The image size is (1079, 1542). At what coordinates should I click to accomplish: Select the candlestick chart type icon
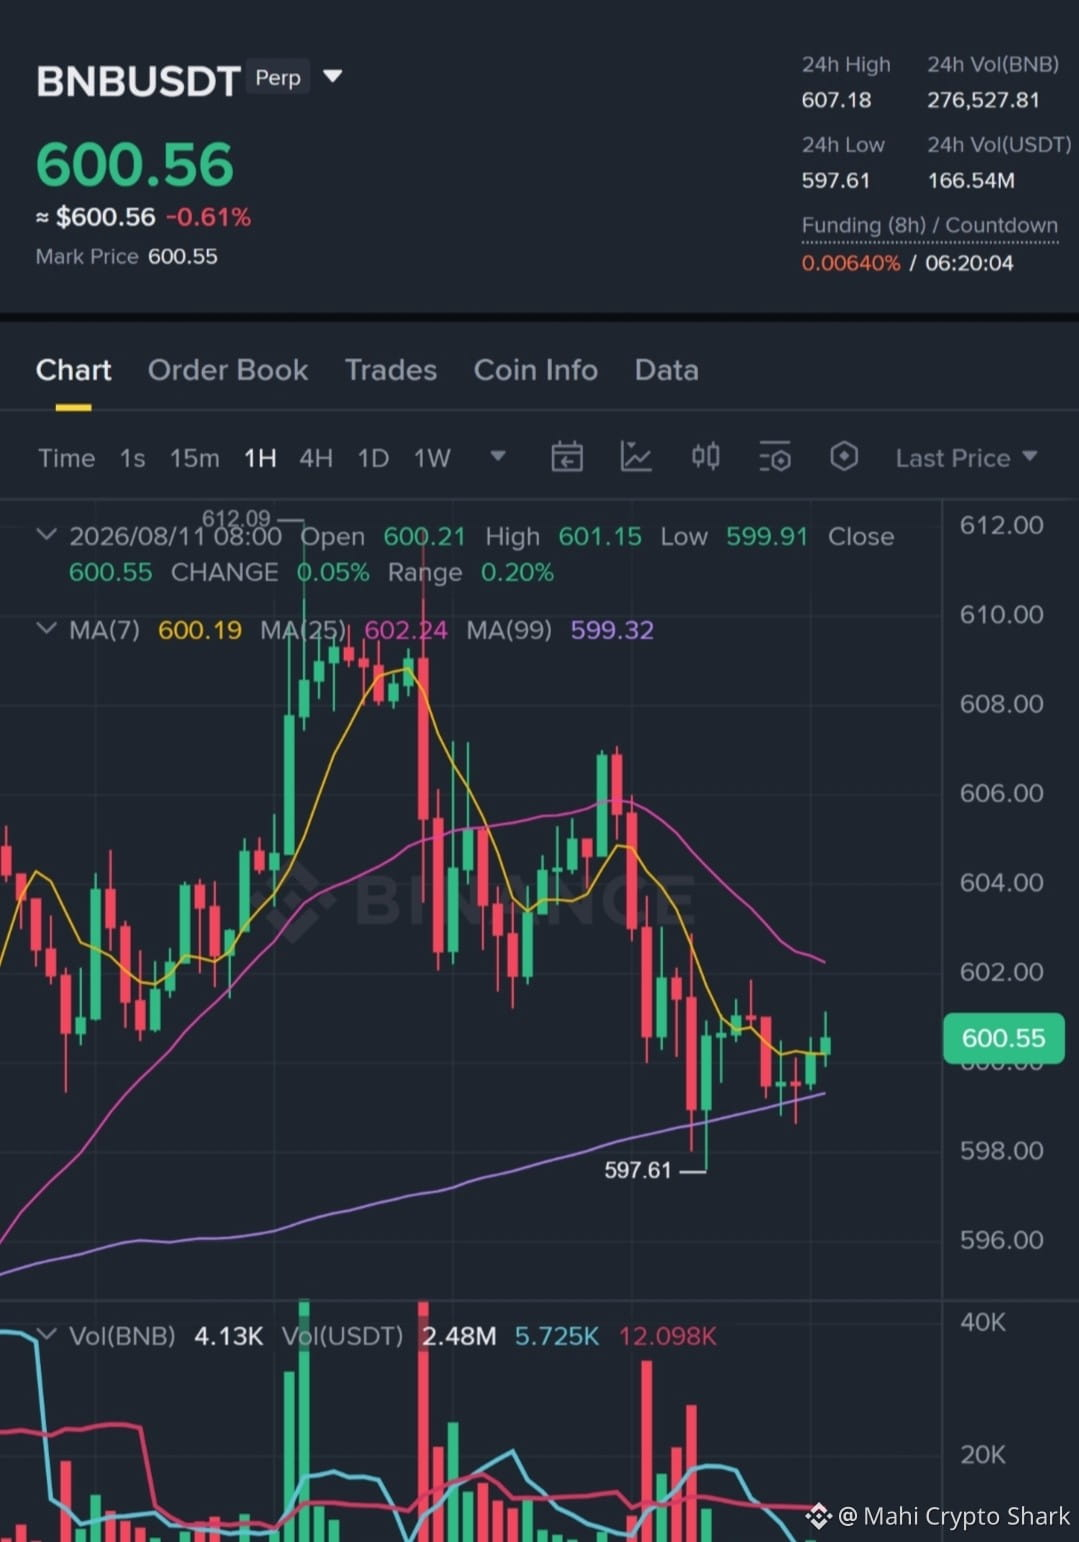point(705,457)
